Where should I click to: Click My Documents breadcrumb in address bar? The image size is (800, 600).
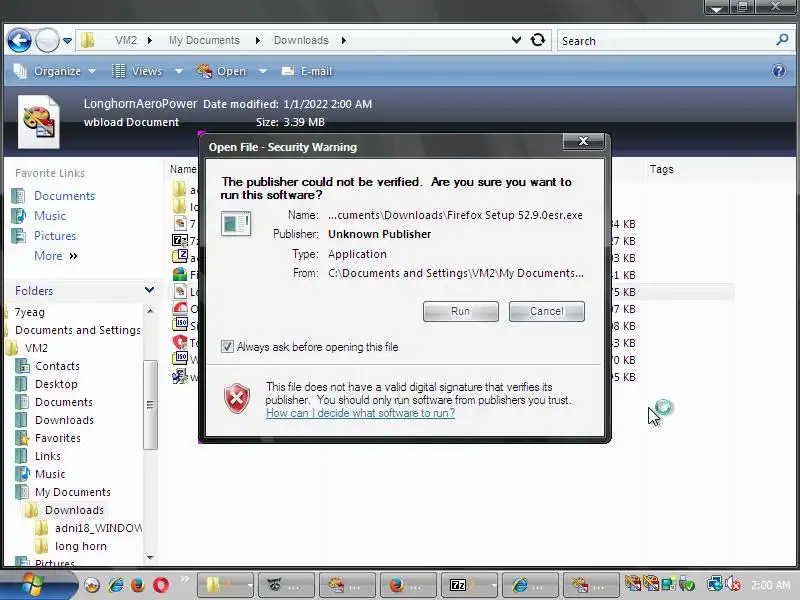pos(204,40)
